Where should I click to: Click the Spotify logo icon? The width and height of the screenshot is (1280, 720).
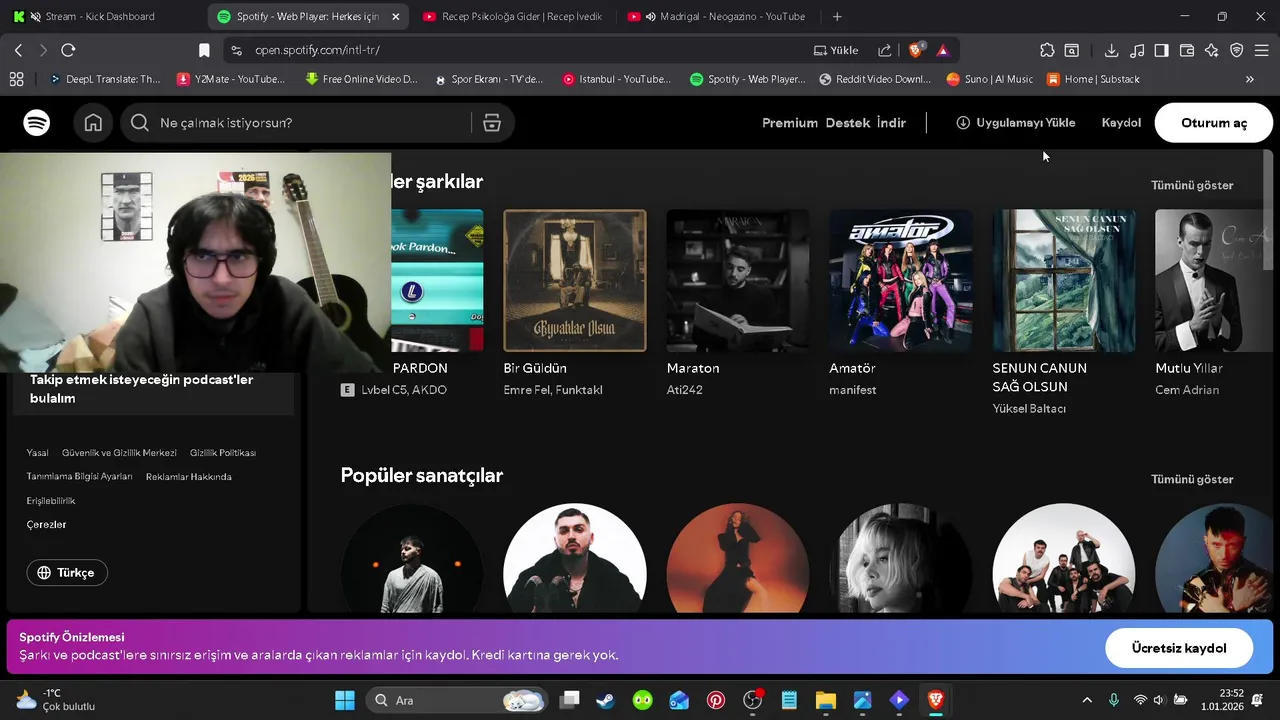click(x=37, y=123)
